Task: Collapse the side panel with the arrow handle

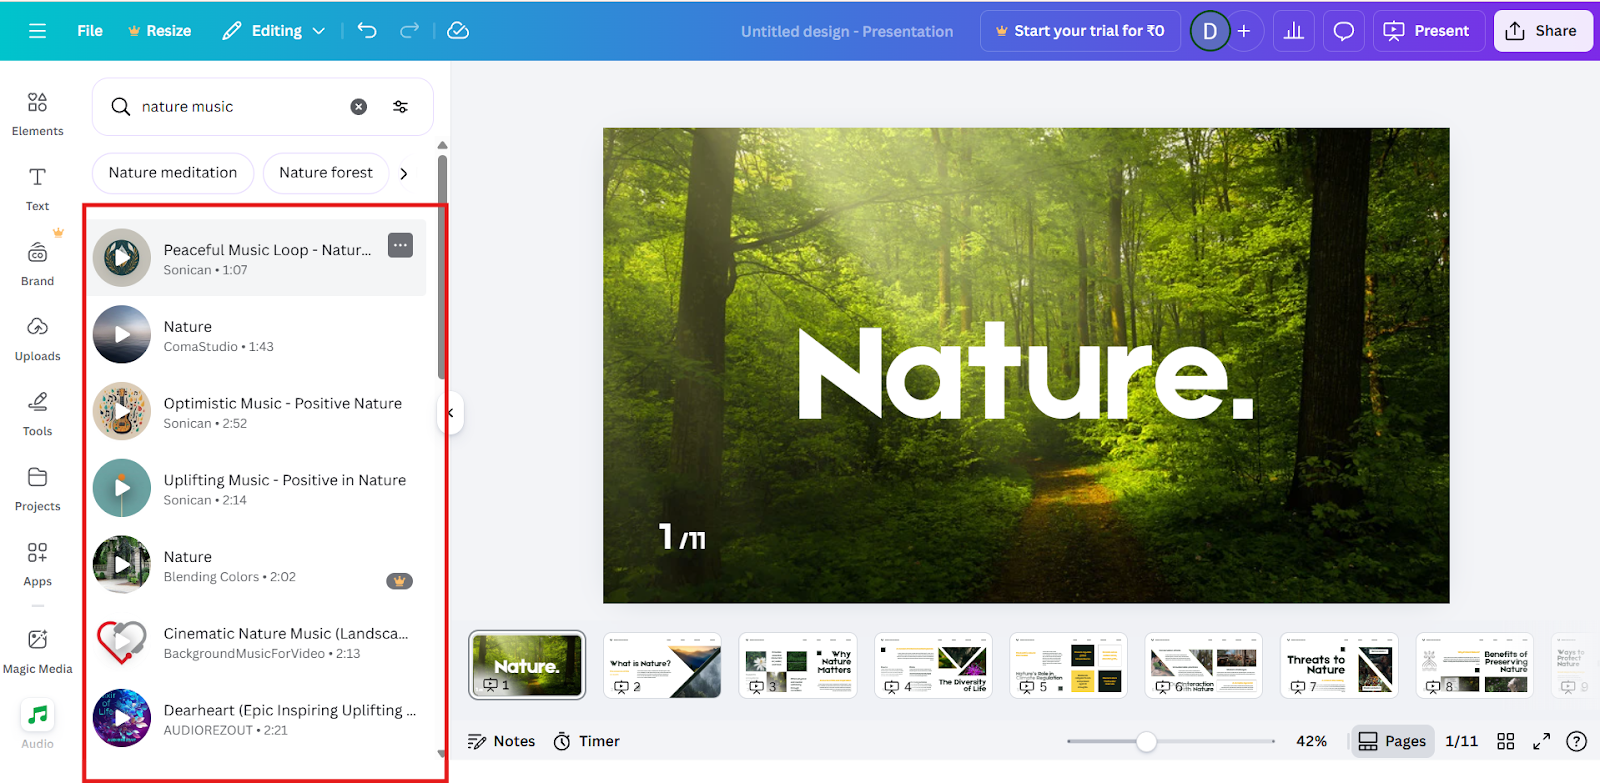Action: [451, 412]
